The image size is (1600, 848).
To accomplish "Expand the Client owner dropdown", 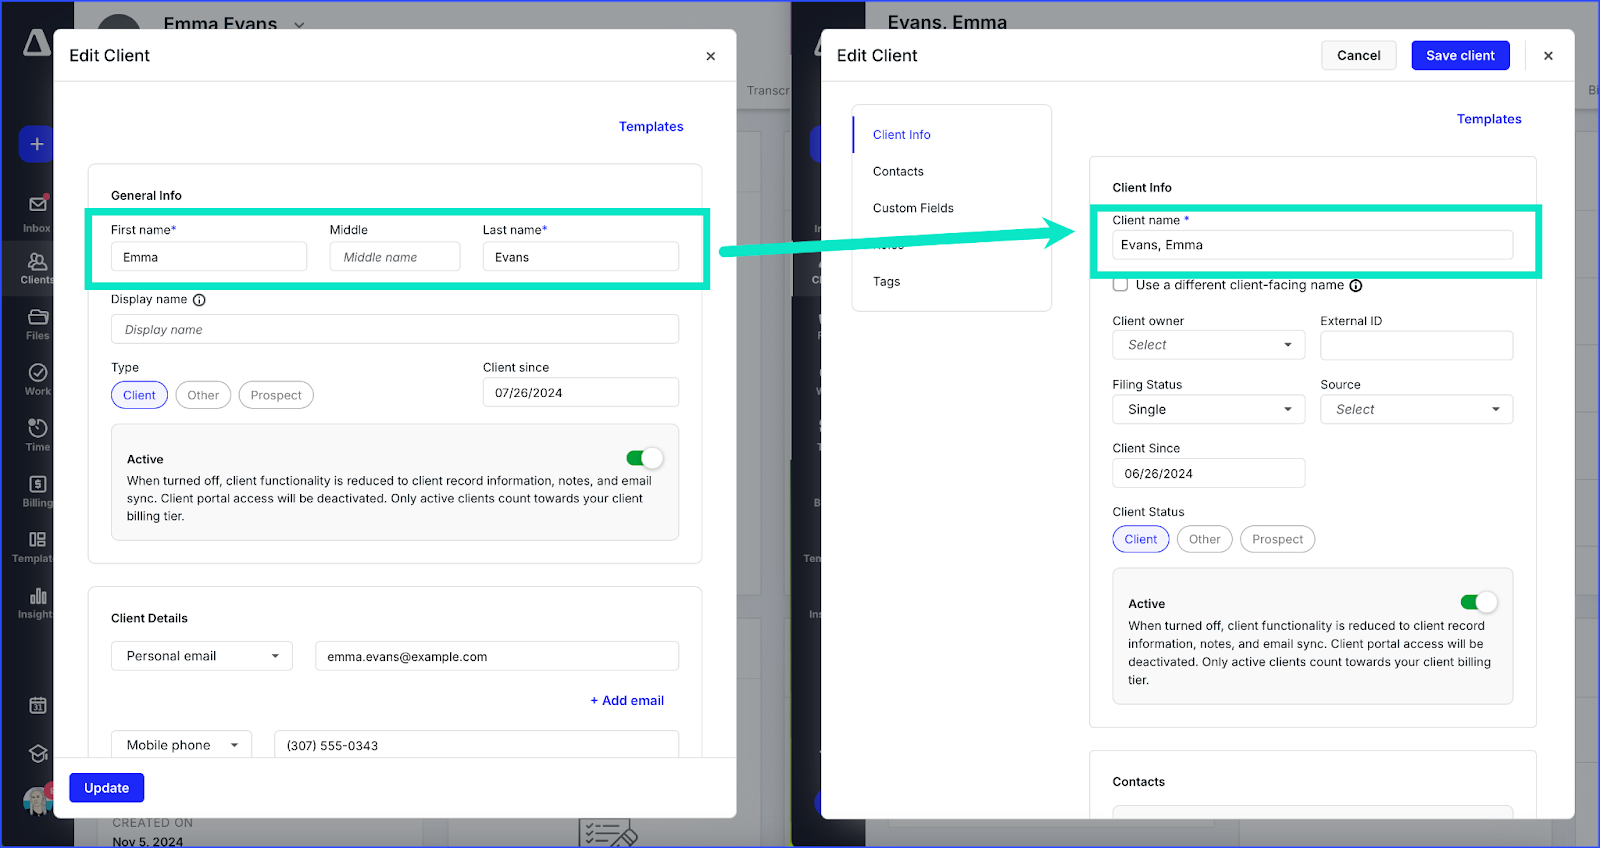I will coord(1208,345).
